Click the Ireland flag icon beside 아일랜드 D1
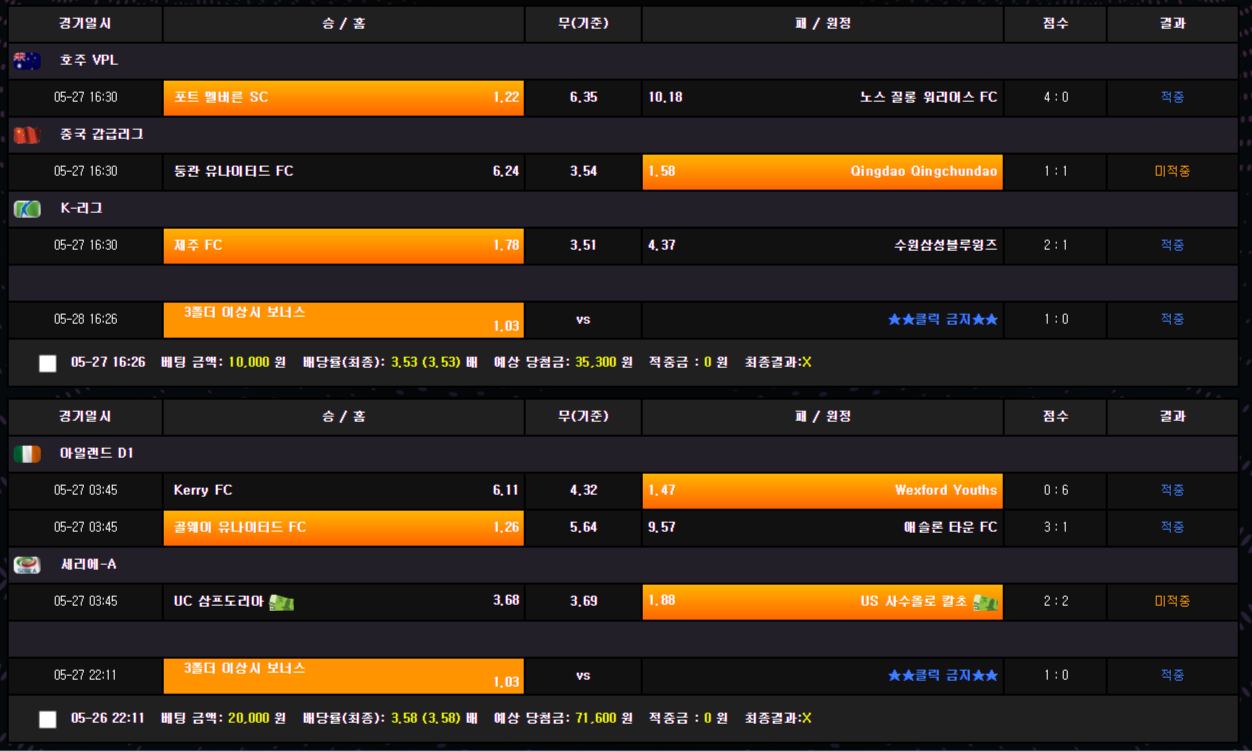1252x752 pixels. pos(27,454)
